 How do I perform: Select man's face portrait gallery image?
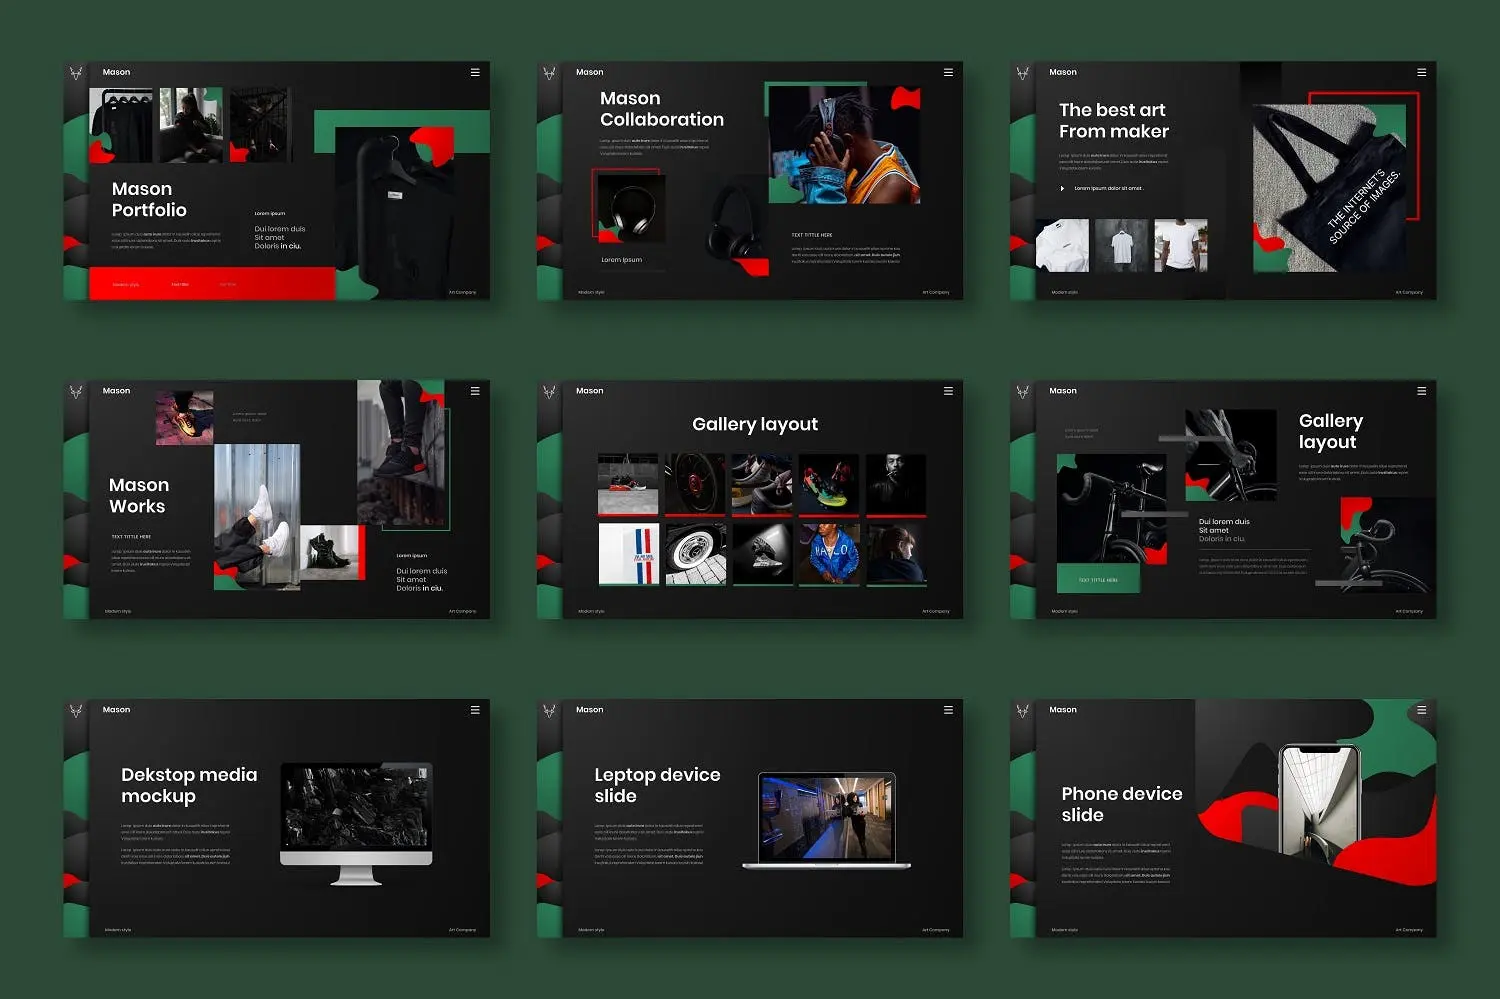click(896, 485)
